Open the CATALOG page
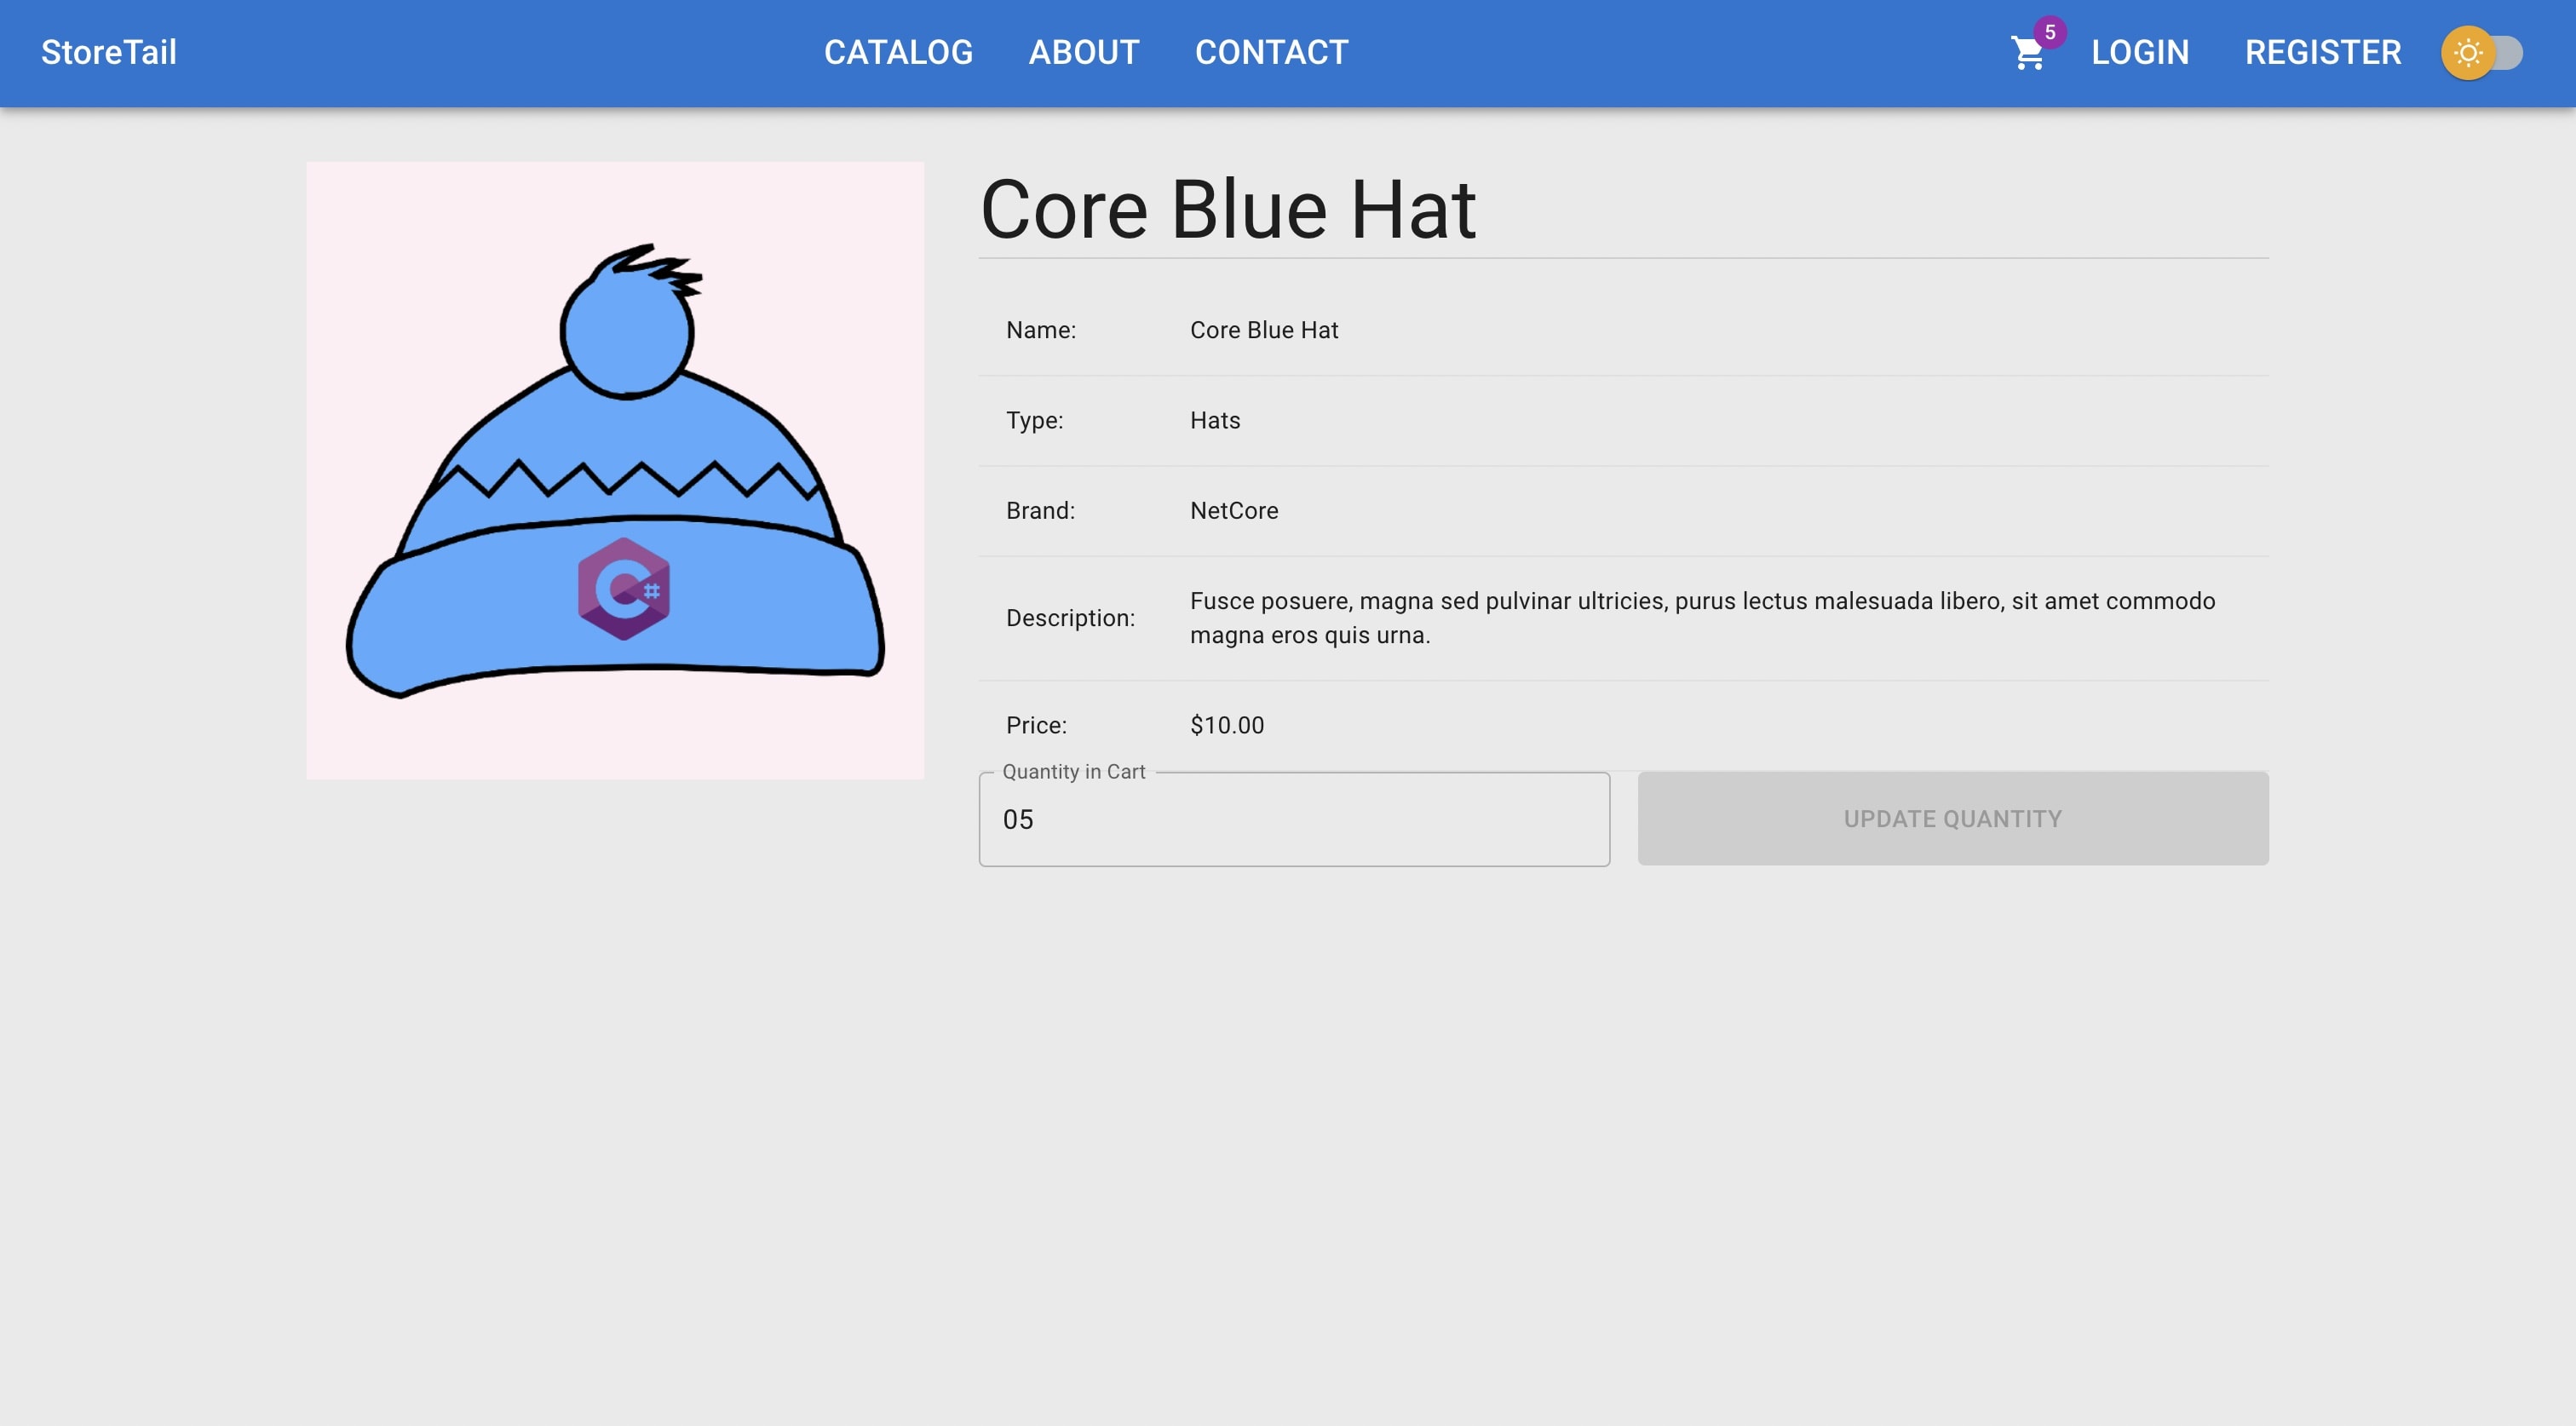Screen dimensions: 2576x1426 coord(898,53)
